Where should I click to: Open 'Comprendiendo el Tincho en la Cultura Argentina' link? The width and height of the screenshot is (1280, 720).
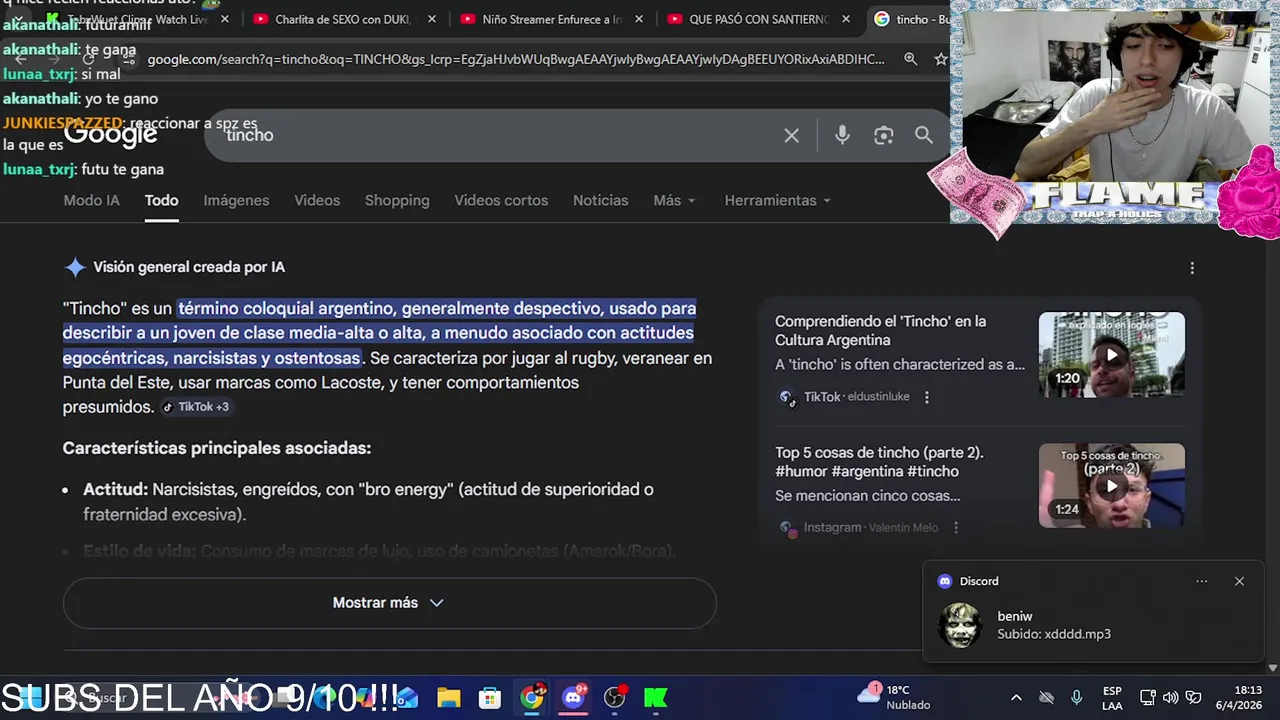pyautogui.click(x=880, y=331)
